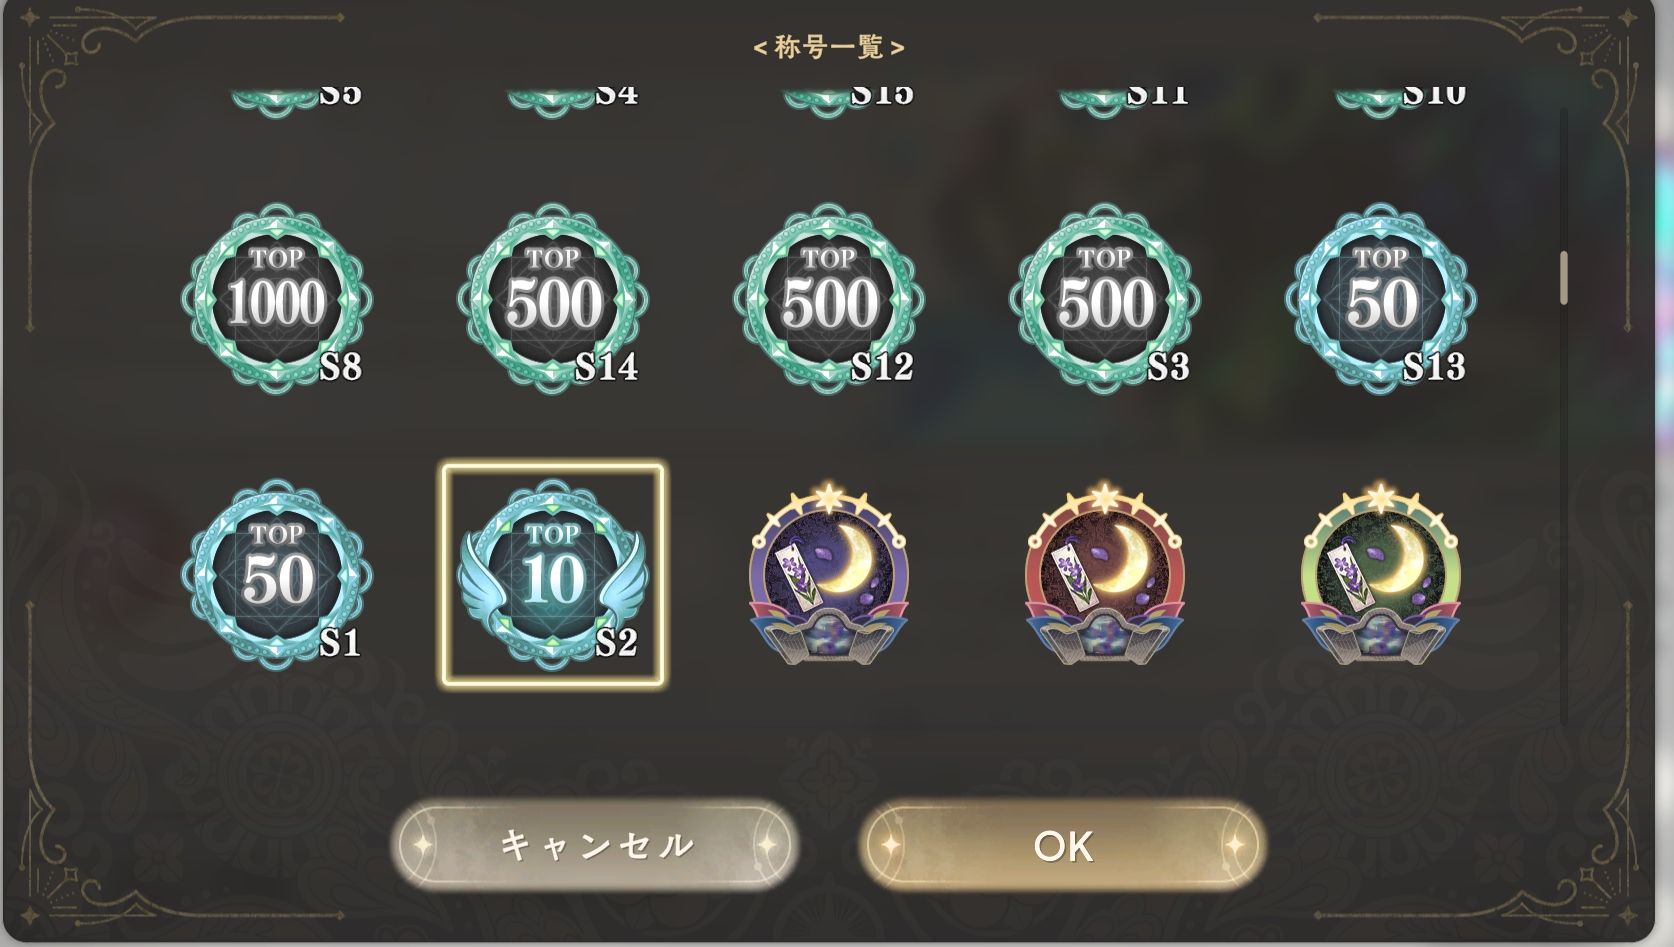The width and height of the screenshot is (1674, 947).
Task: Select the green-framed moon badge
Action: (x=1381, y=574)
